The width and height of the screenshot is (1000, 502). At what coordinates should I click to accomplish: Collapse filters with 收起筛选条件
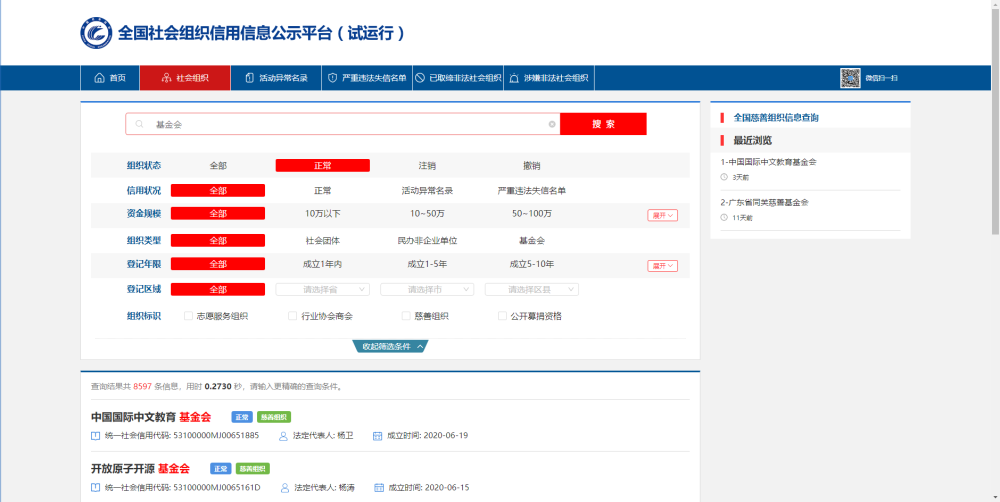390,346
